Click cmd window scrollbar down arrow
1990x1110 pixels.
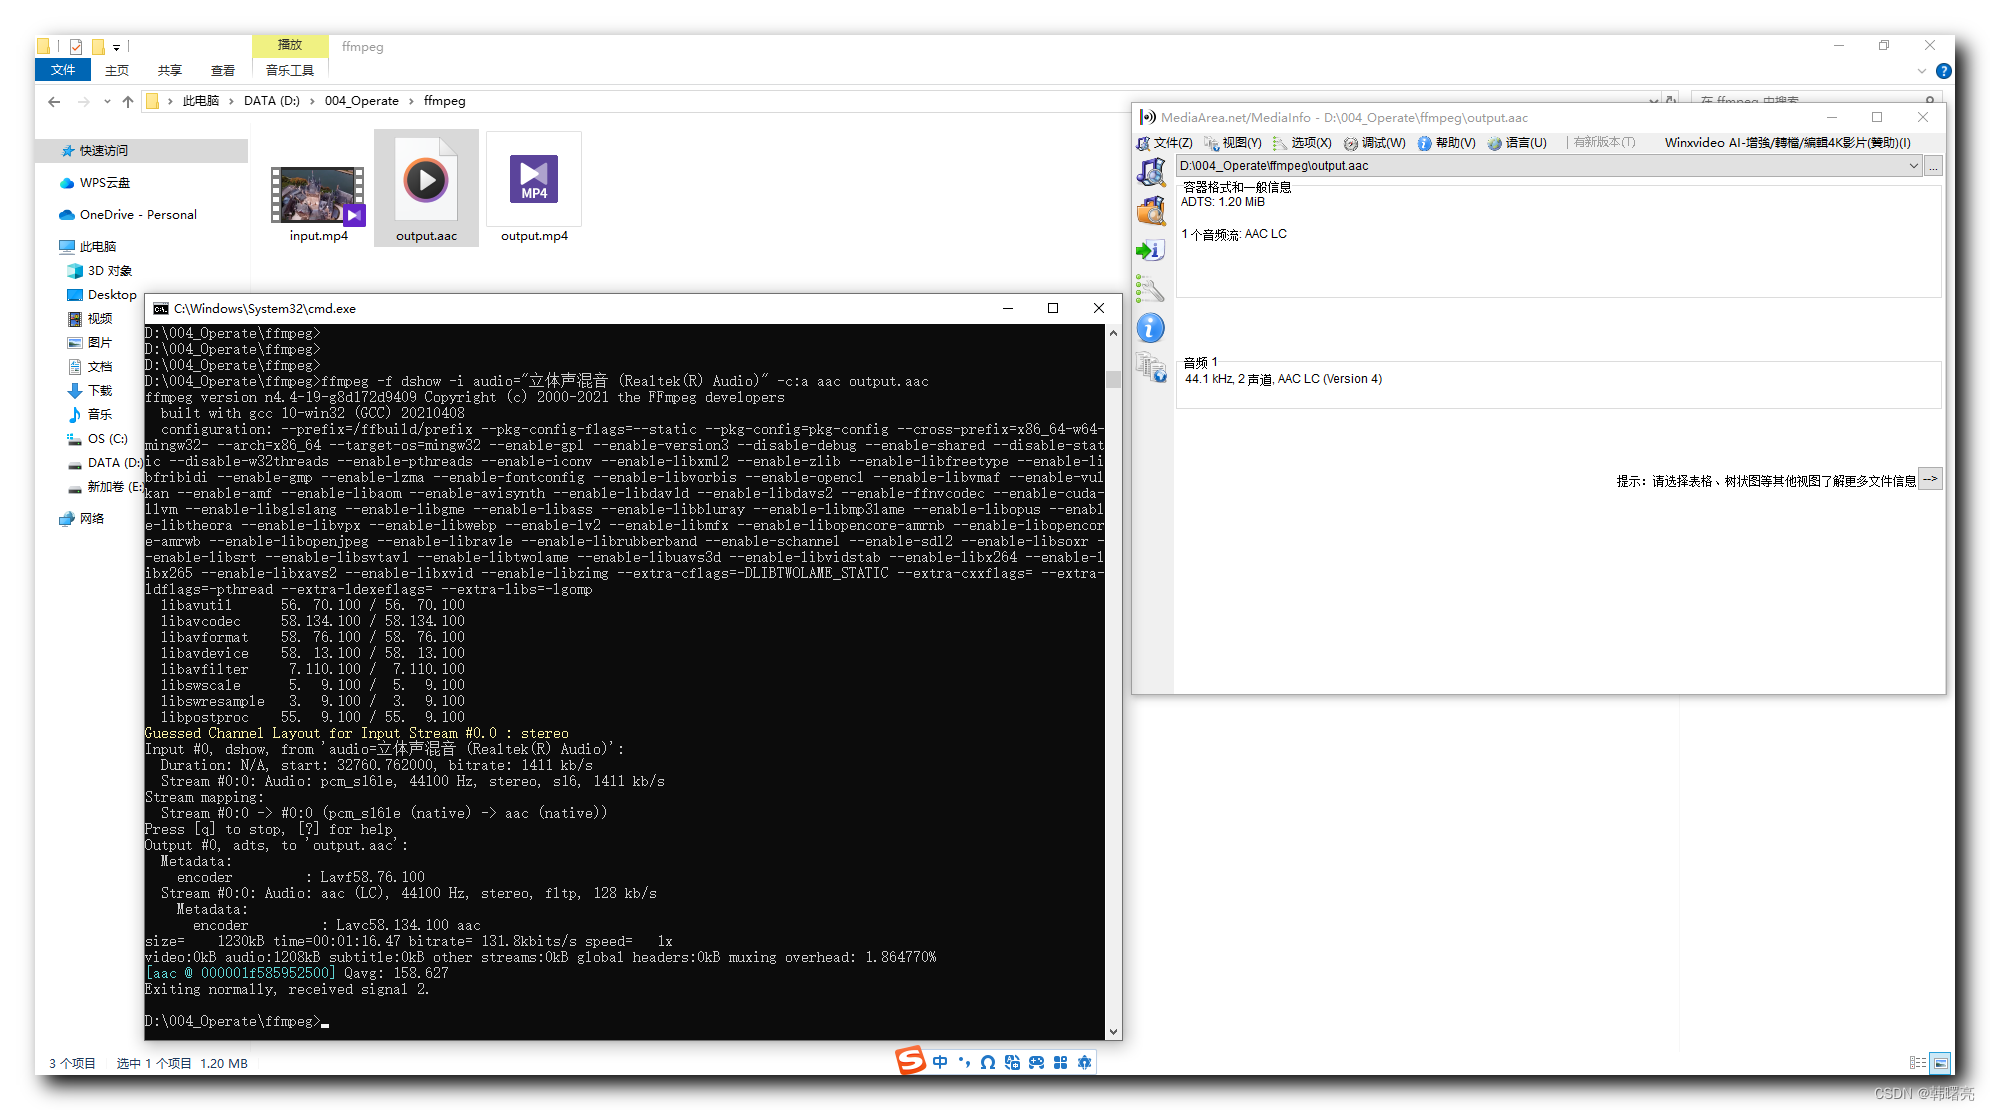[1113, 1031]
